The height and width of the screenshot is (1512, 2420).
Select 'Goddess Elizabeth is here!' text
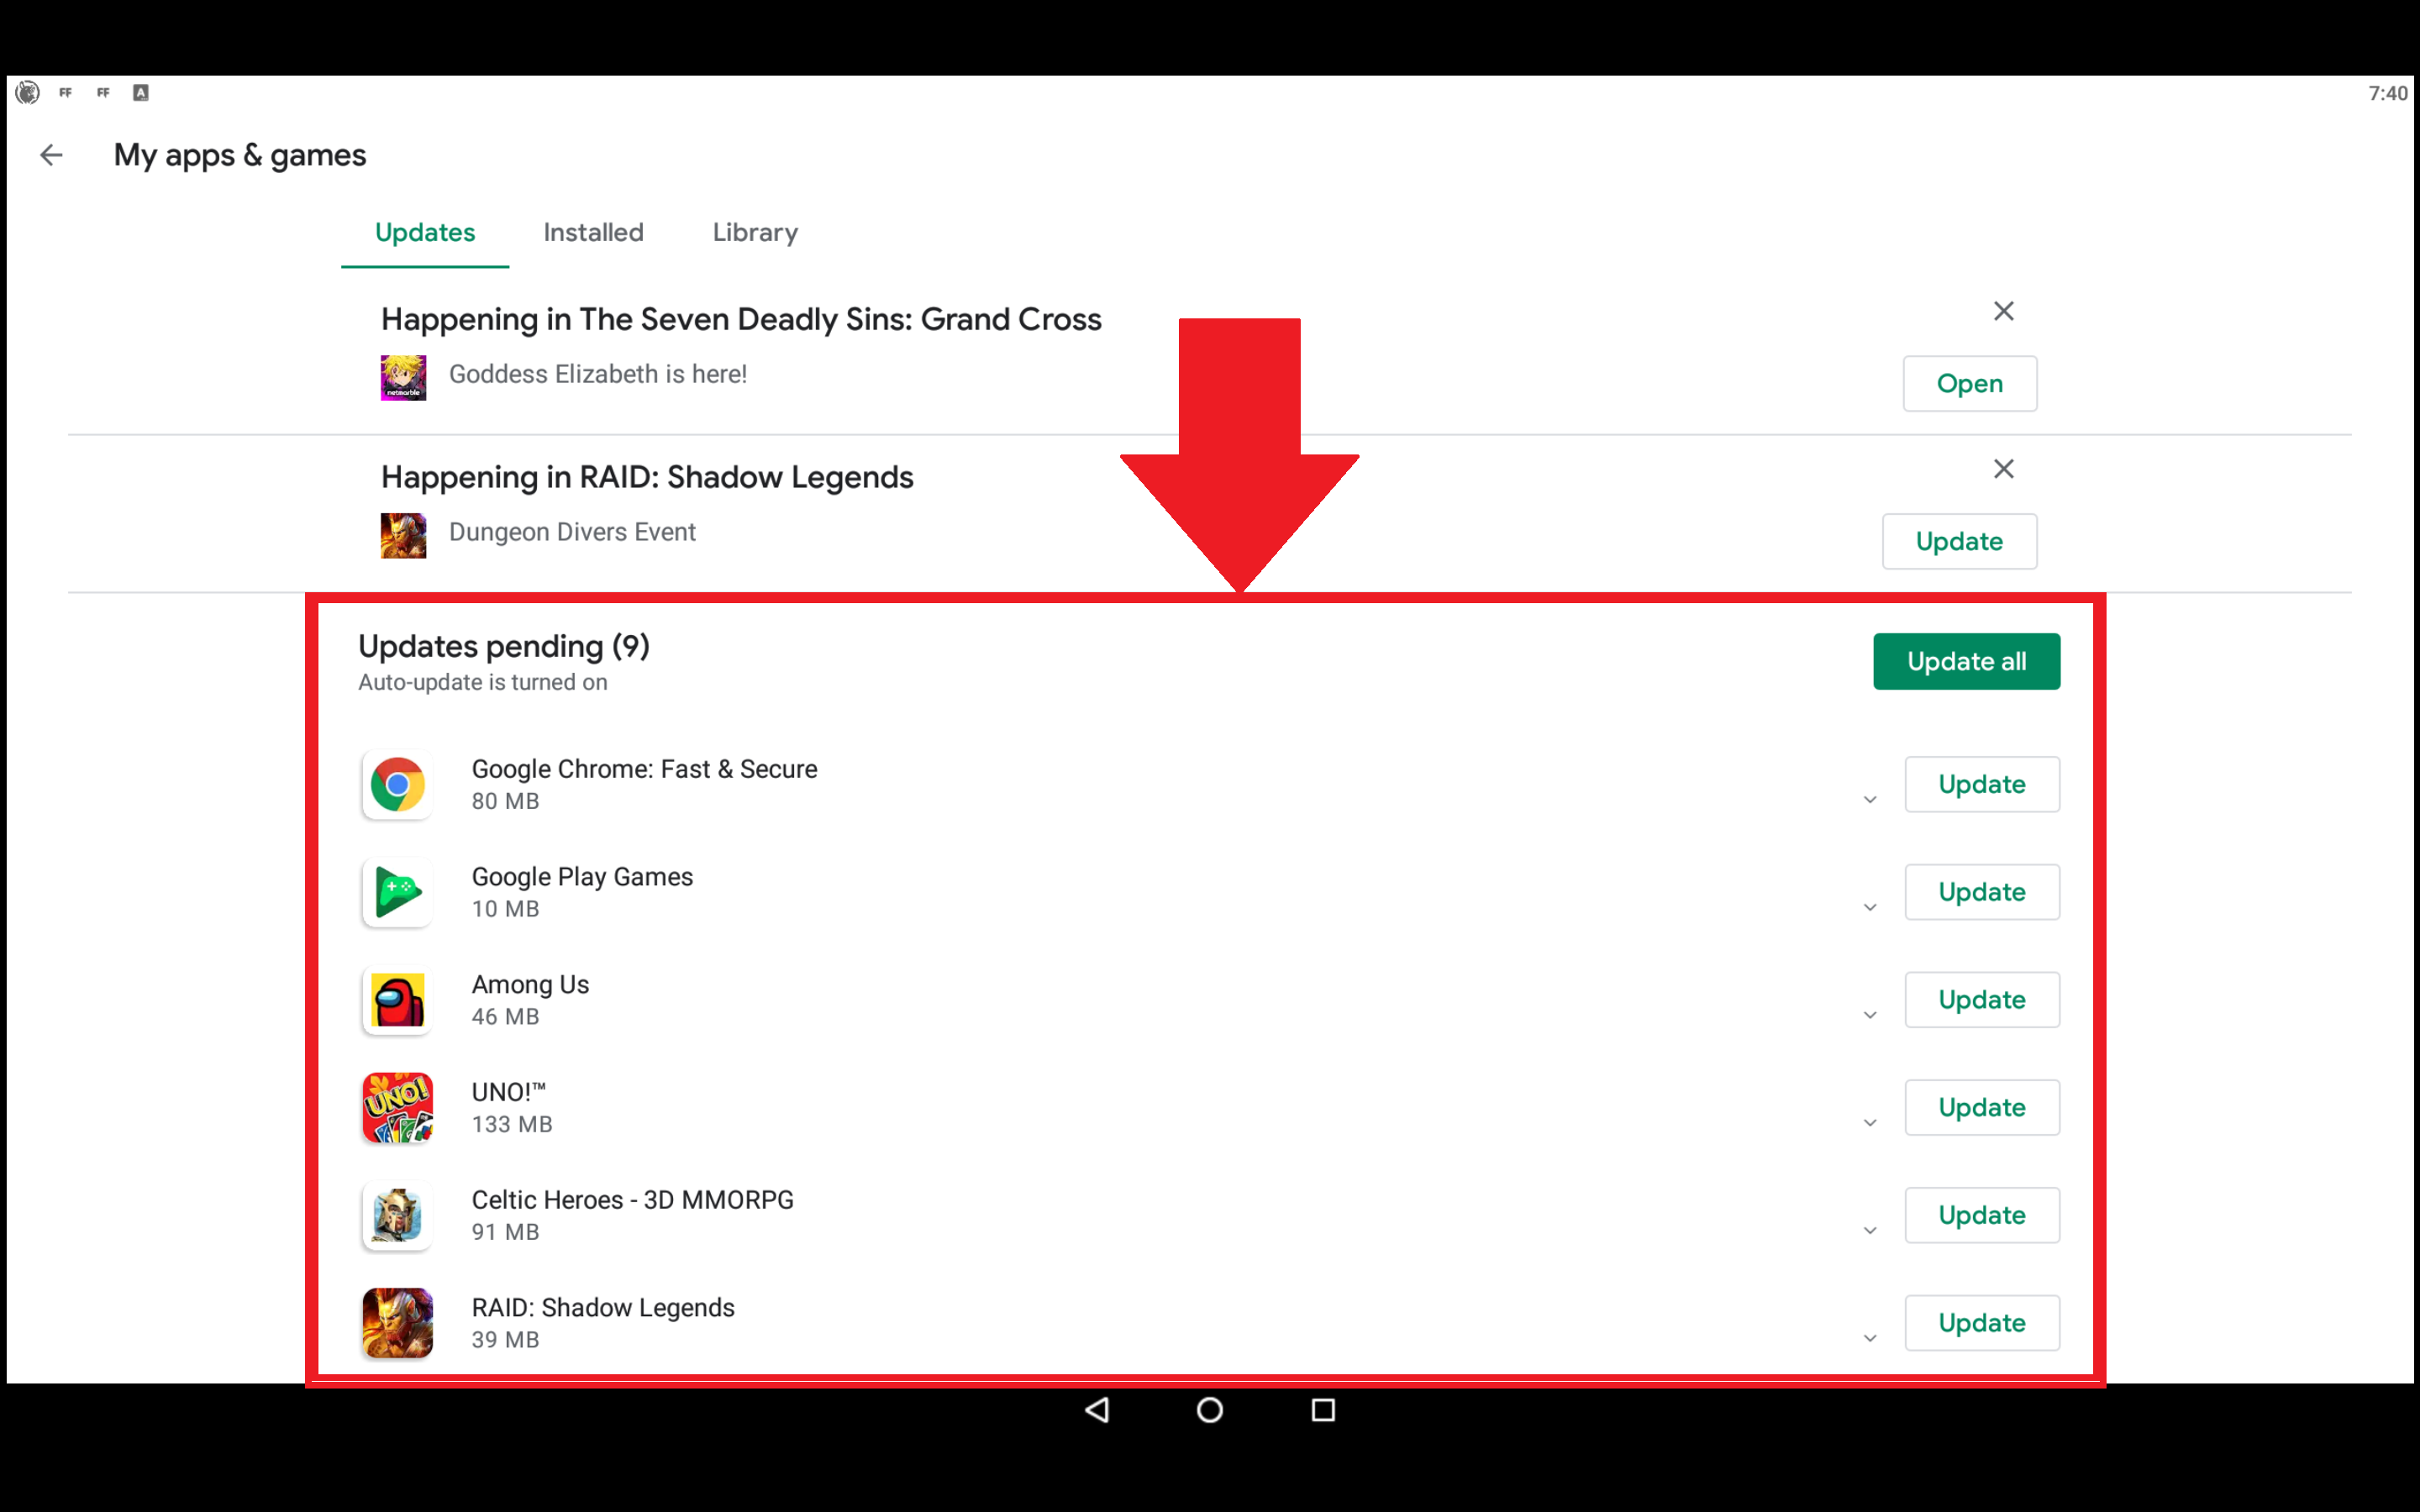598,375
